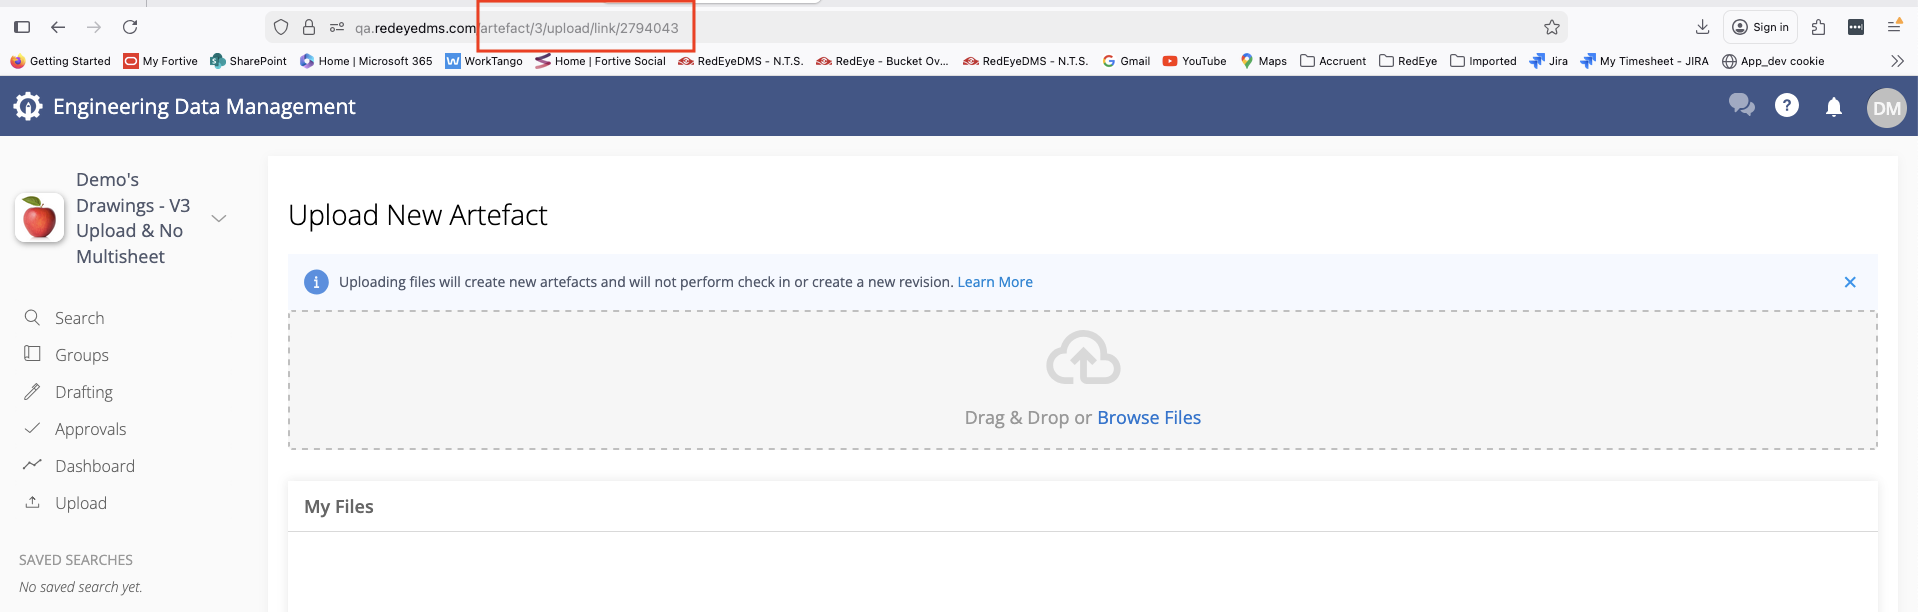This screenshot has width=1918, height=612.
Task: Bookmark this page with the star icon
Action: [1551, 28]
